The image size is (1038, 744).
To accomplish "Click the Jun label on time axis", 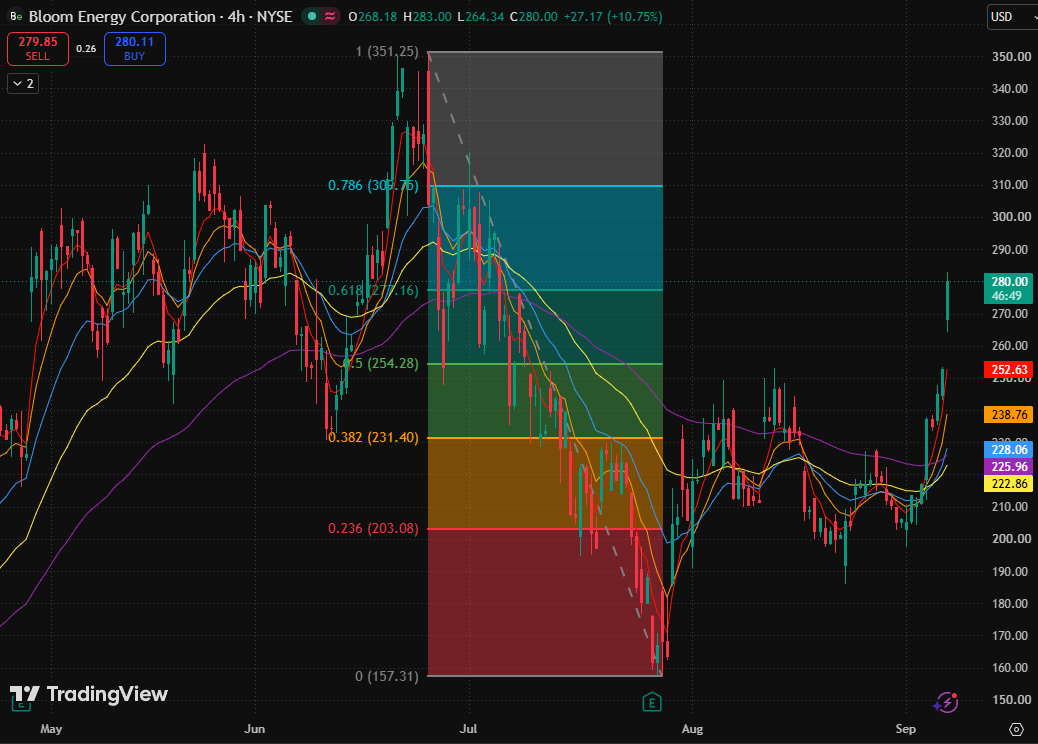I will coord(254,729).
